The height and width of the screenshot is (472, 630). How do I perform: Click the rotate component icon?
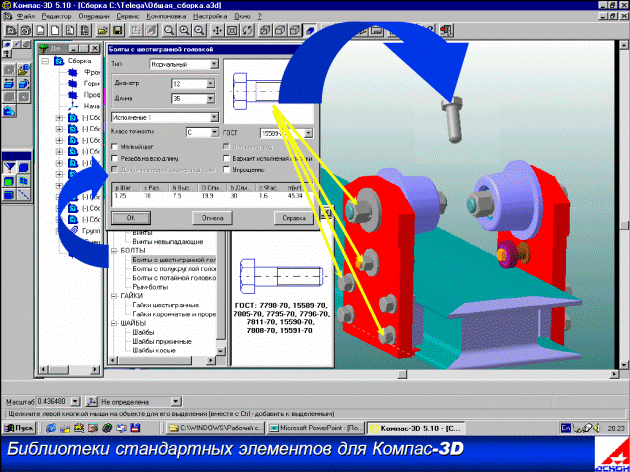(x=24, y=84)
